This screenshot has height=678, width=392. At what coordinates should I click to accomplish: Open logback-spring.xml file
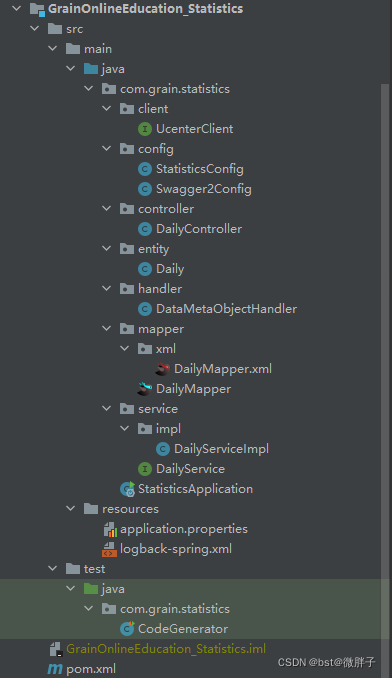click(176, 549)
